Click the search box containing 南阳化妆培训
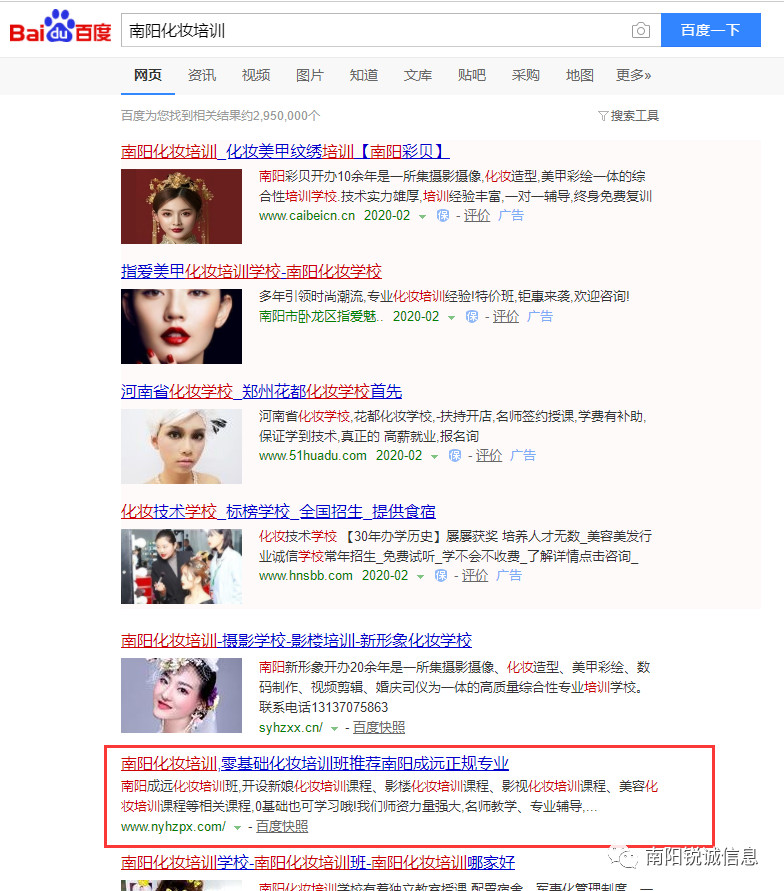This screenshot has width=784, height=891. tap(375, 31)
